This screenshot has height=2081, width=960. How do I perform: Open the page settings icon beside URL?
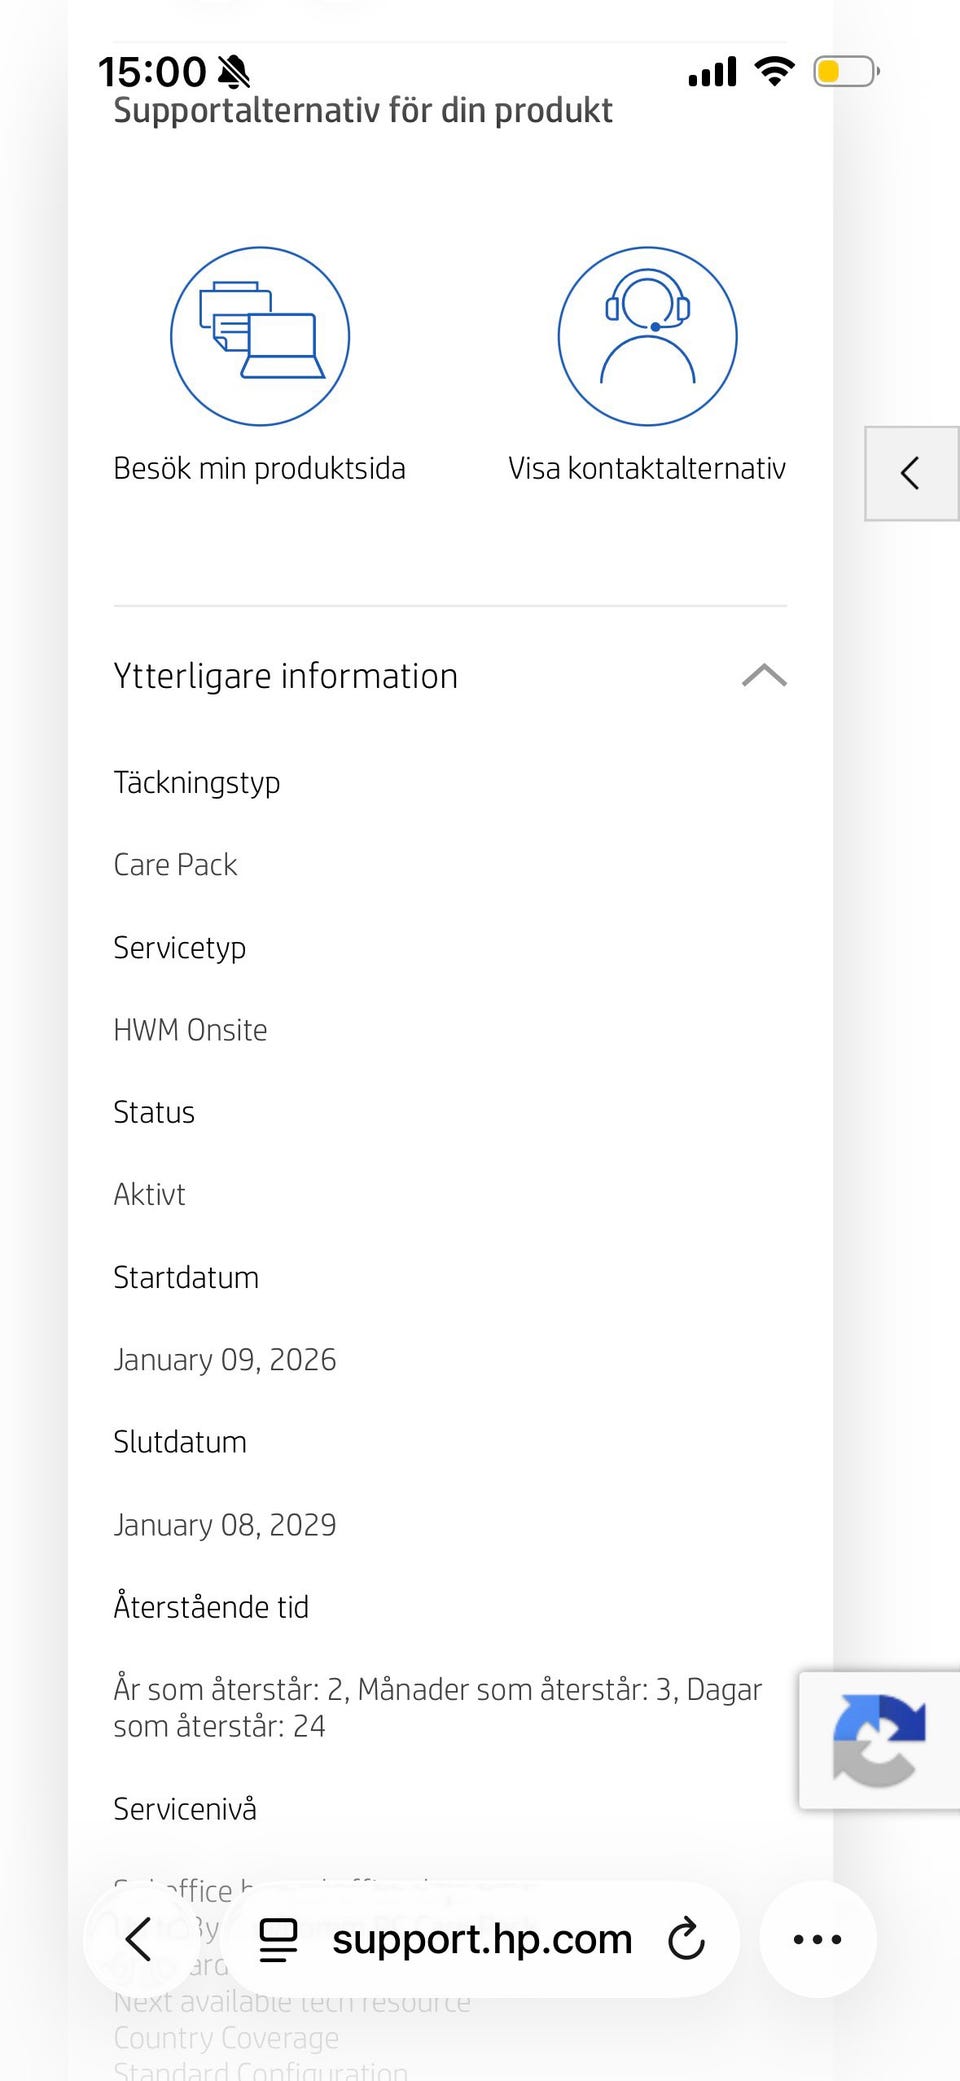tap(278, 1939)
